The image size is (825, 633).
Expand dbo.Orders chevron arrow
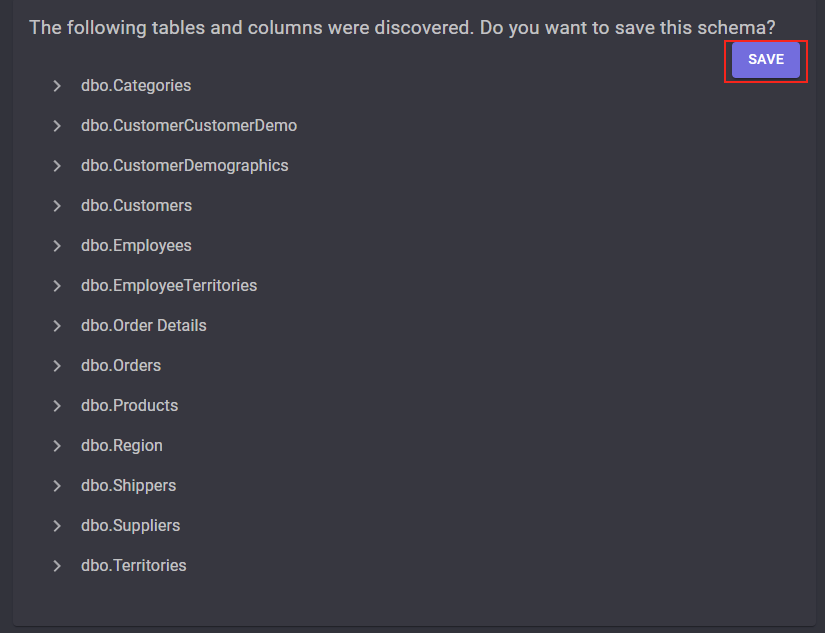[x=57, y=366]
